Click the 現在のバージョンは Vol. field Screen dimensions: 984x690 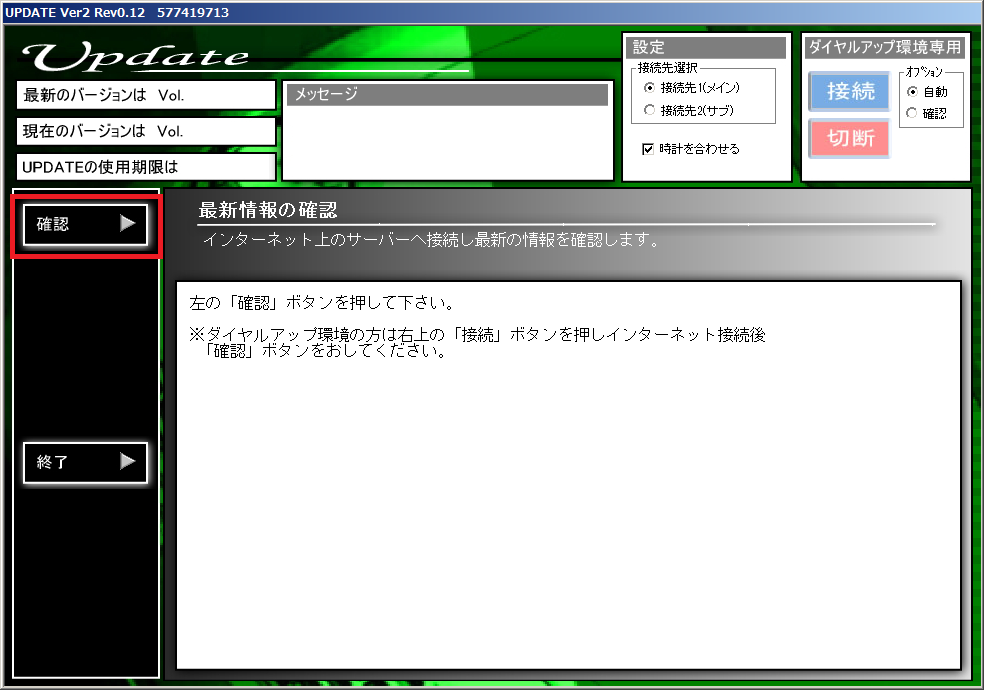coord(146,131)
